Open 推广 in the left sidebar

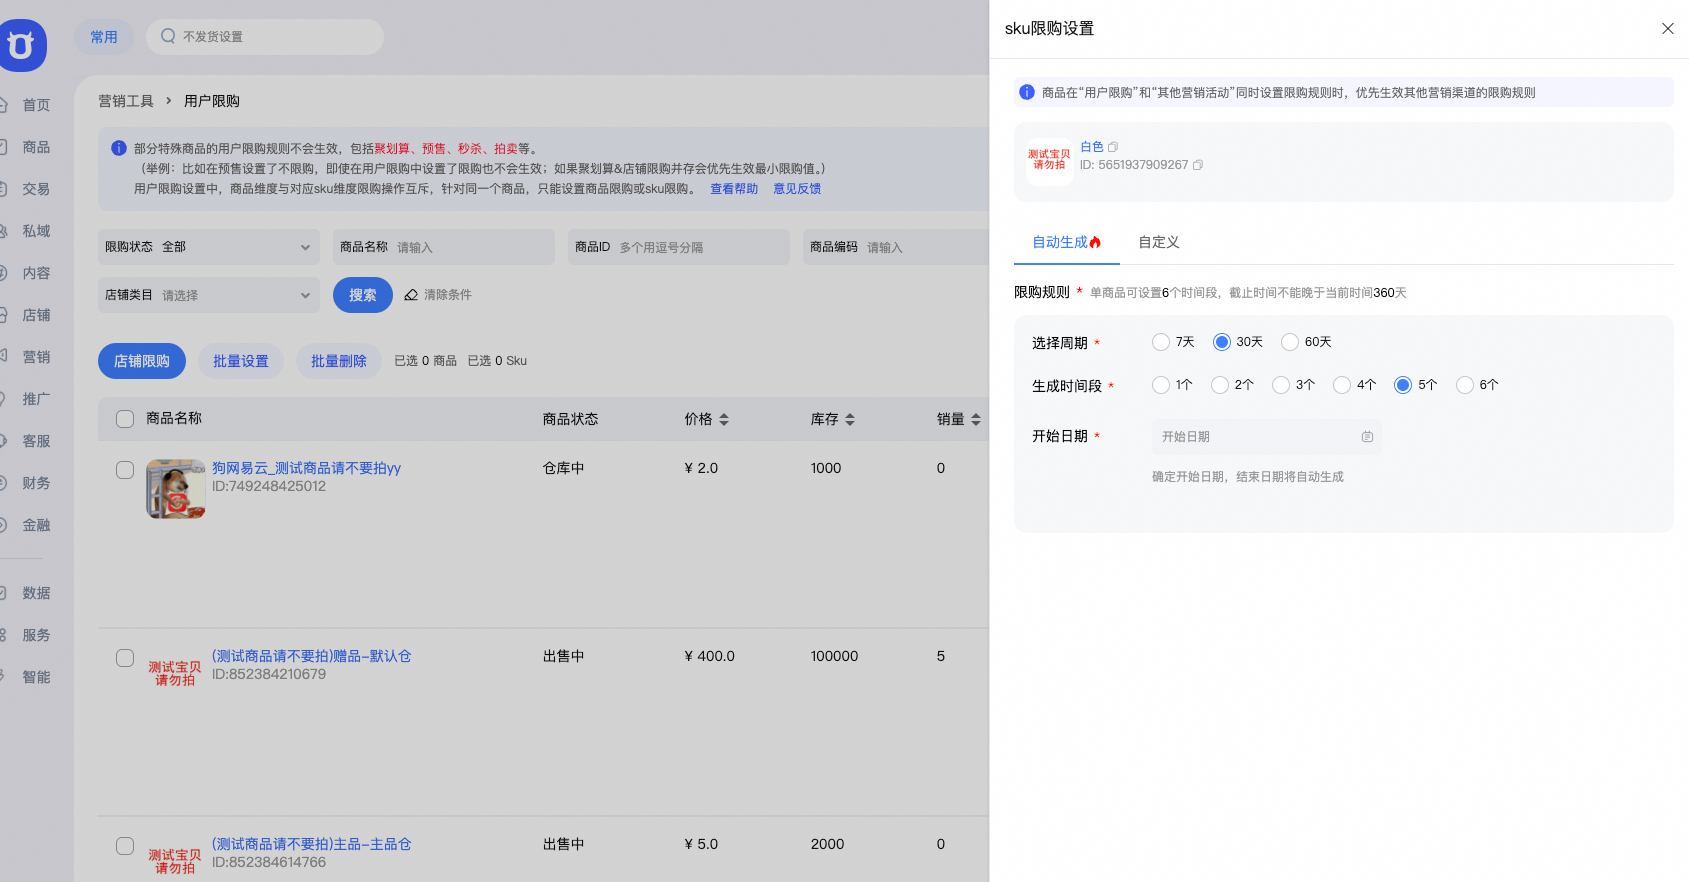(x=36, y=399)
